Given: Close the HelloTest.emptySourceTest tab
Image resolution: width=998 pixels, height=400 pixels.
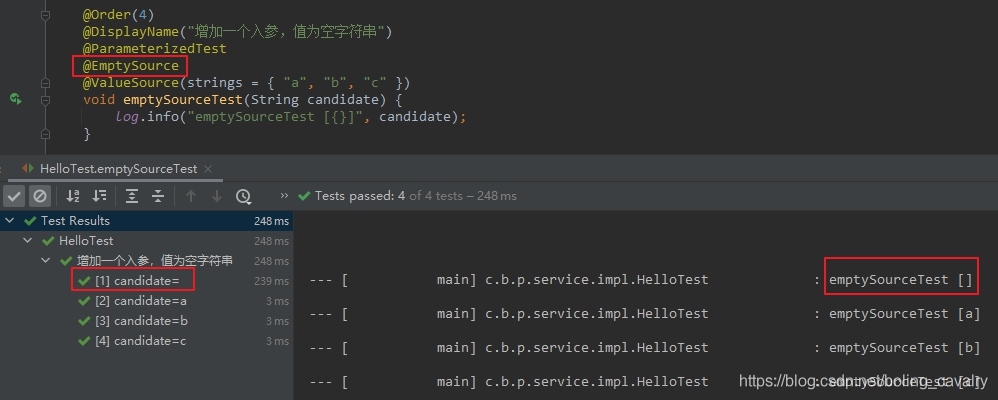Looking at the screenshot, I should click(208, 169).
